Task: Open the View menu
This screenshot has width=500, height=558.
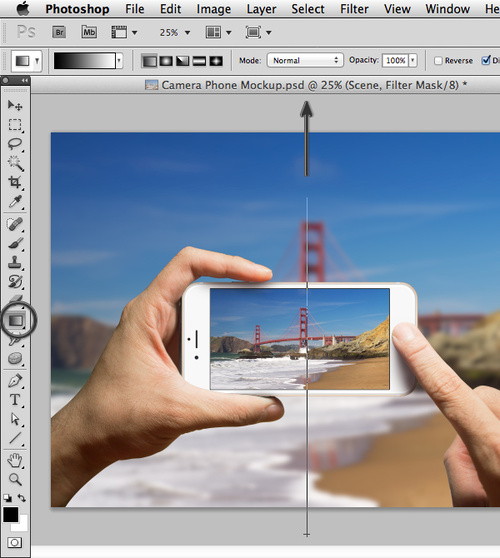Action: click(397, 9)
